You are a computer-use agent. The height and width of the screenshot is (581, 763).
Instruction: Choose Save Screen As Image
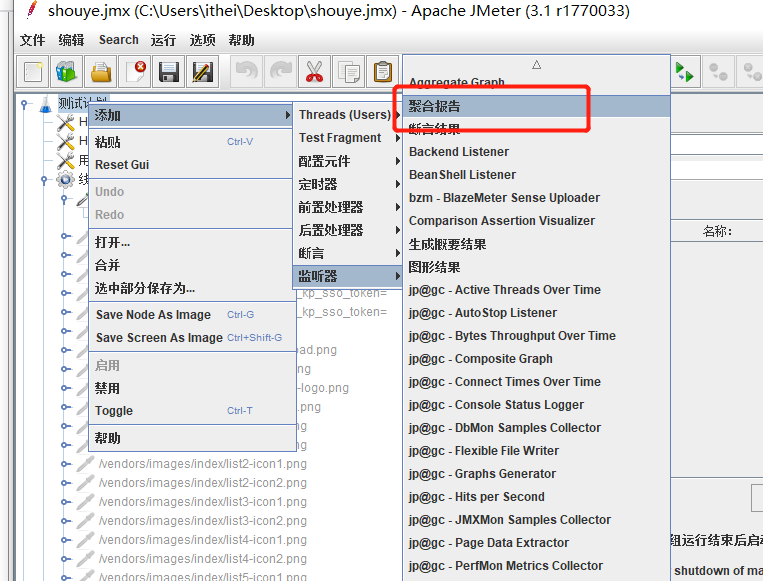pyautogui.click(x=192, y=338)
